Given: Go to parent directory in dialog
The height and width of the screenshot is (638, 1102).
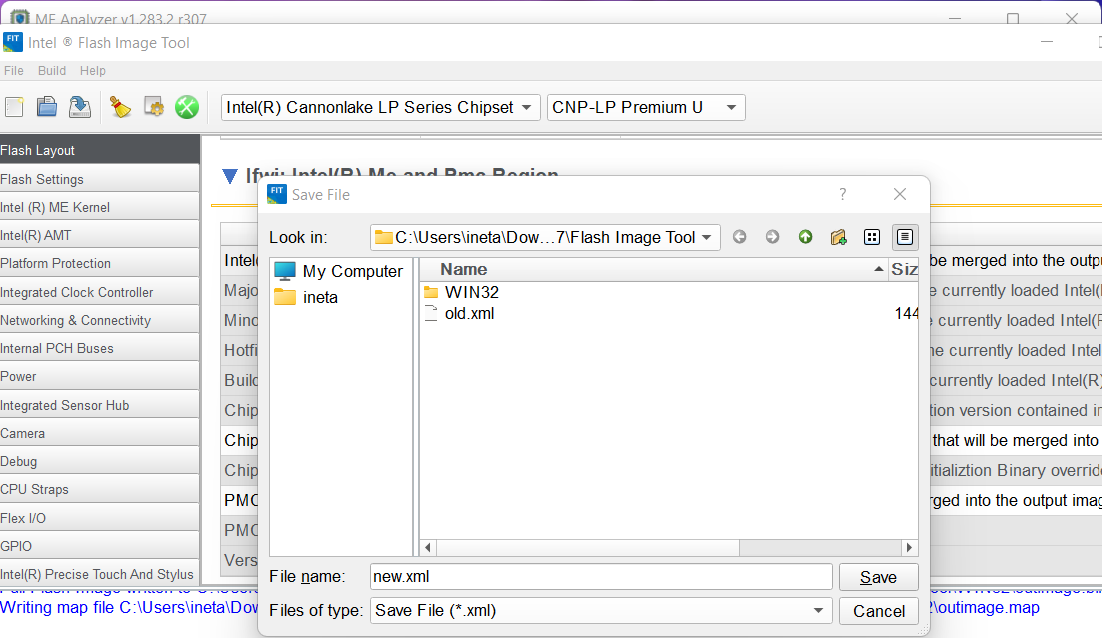Looking at the screenshot, I should click(x=805, y=237).
